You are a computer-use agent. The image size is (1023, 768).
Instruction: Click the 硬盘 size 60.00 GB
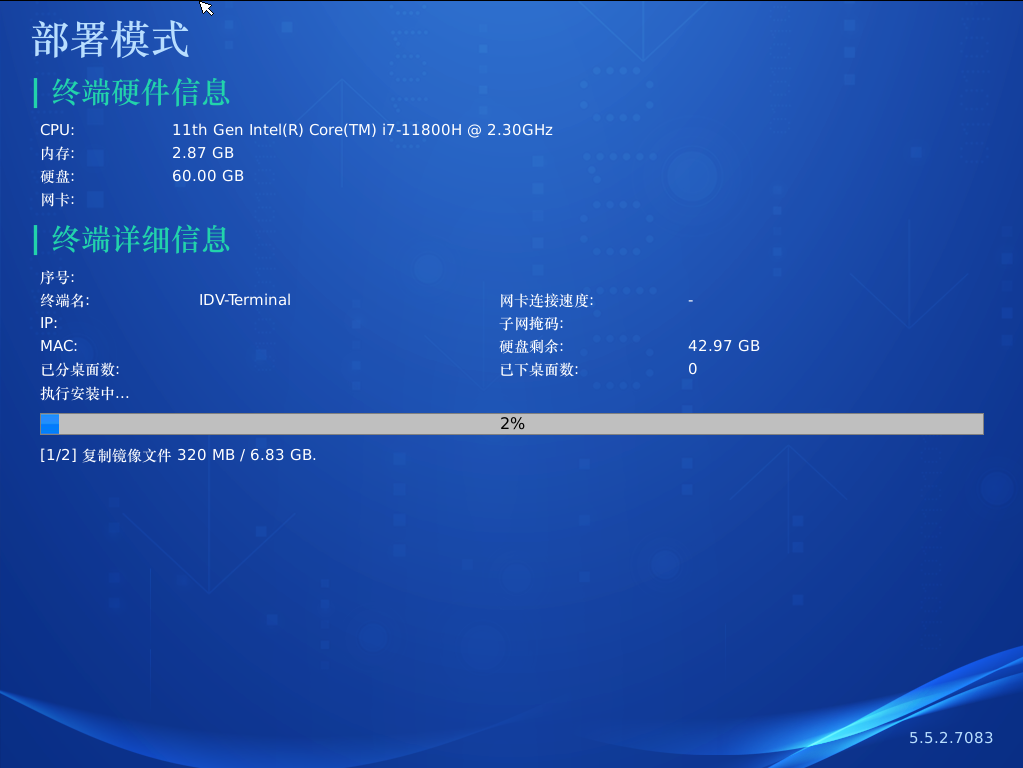[x=208, y=176]
